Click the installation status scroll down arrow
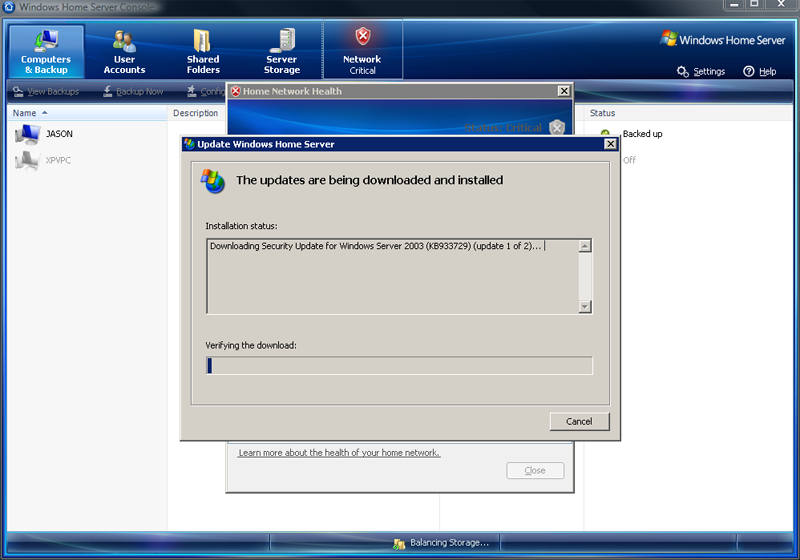 (585, 307)
